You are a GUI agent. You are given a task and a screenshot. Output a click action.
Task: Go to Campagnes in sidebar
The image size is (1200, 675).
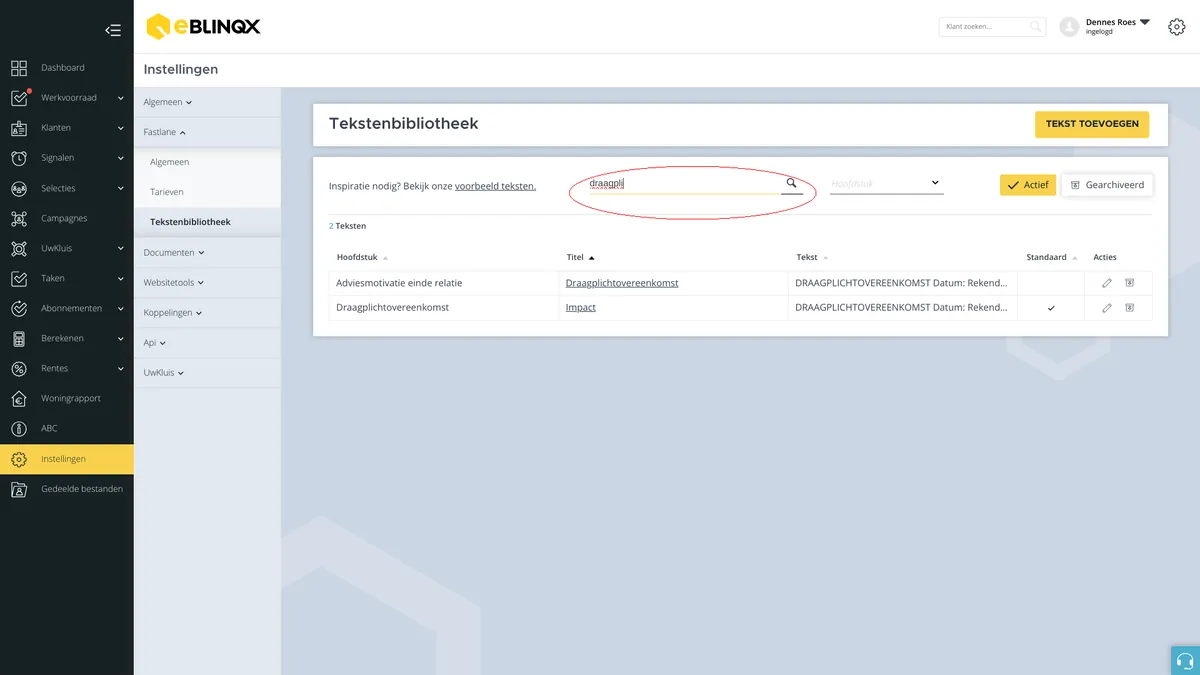tap(64, 218)
